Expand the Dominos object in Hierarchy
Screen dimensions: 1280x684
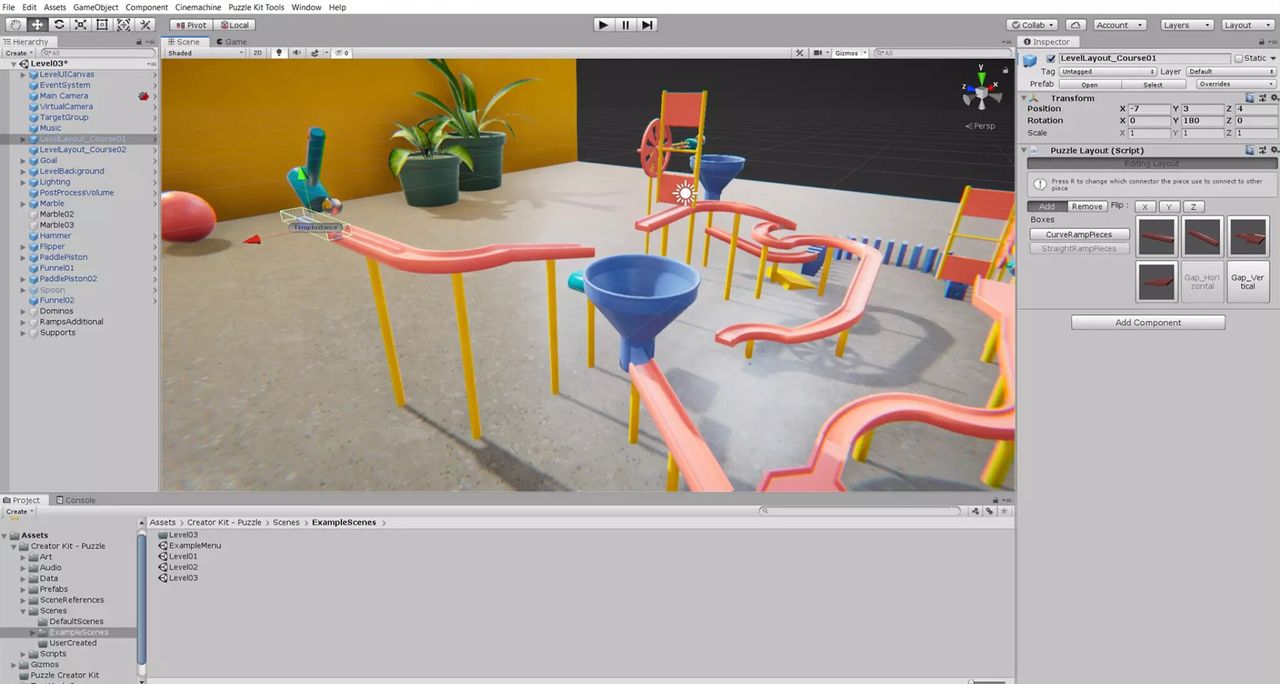click(24, 311)
